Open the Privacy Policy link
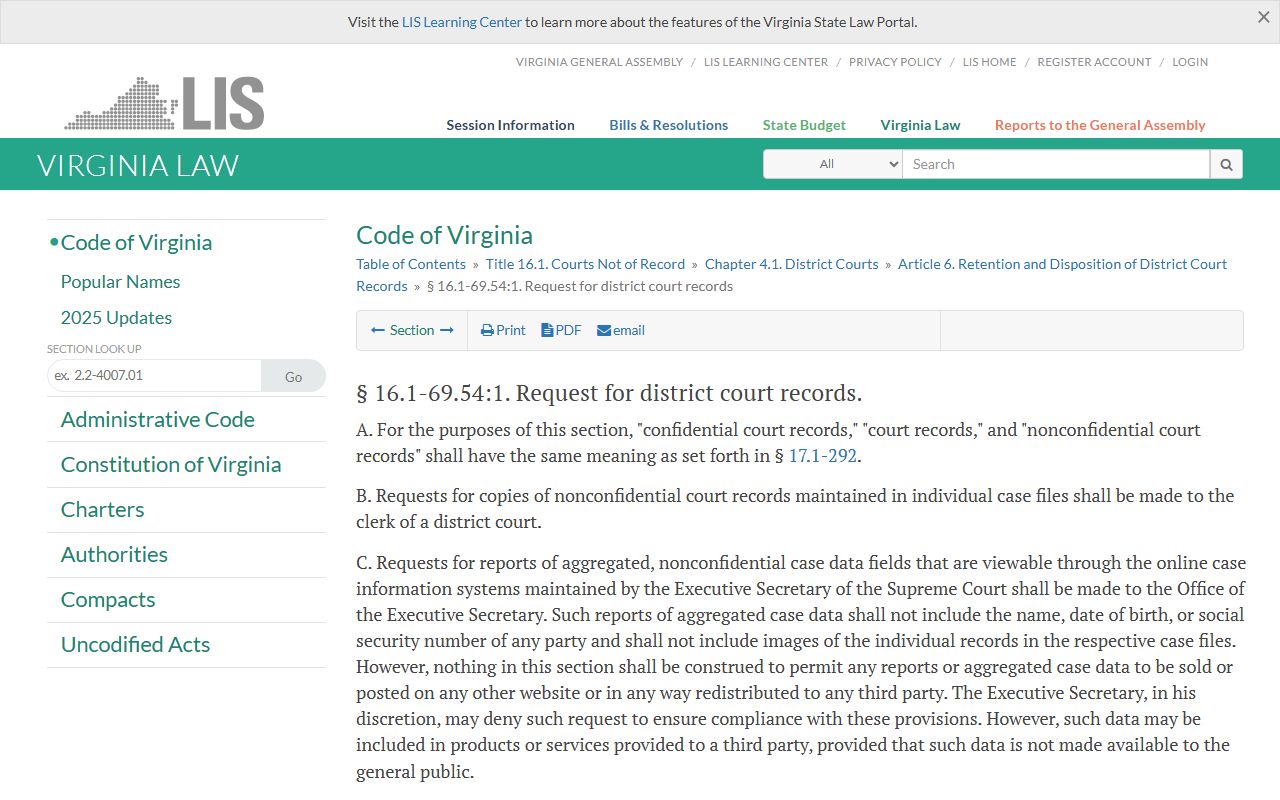The image size is (1280, 800). point(895,62)
